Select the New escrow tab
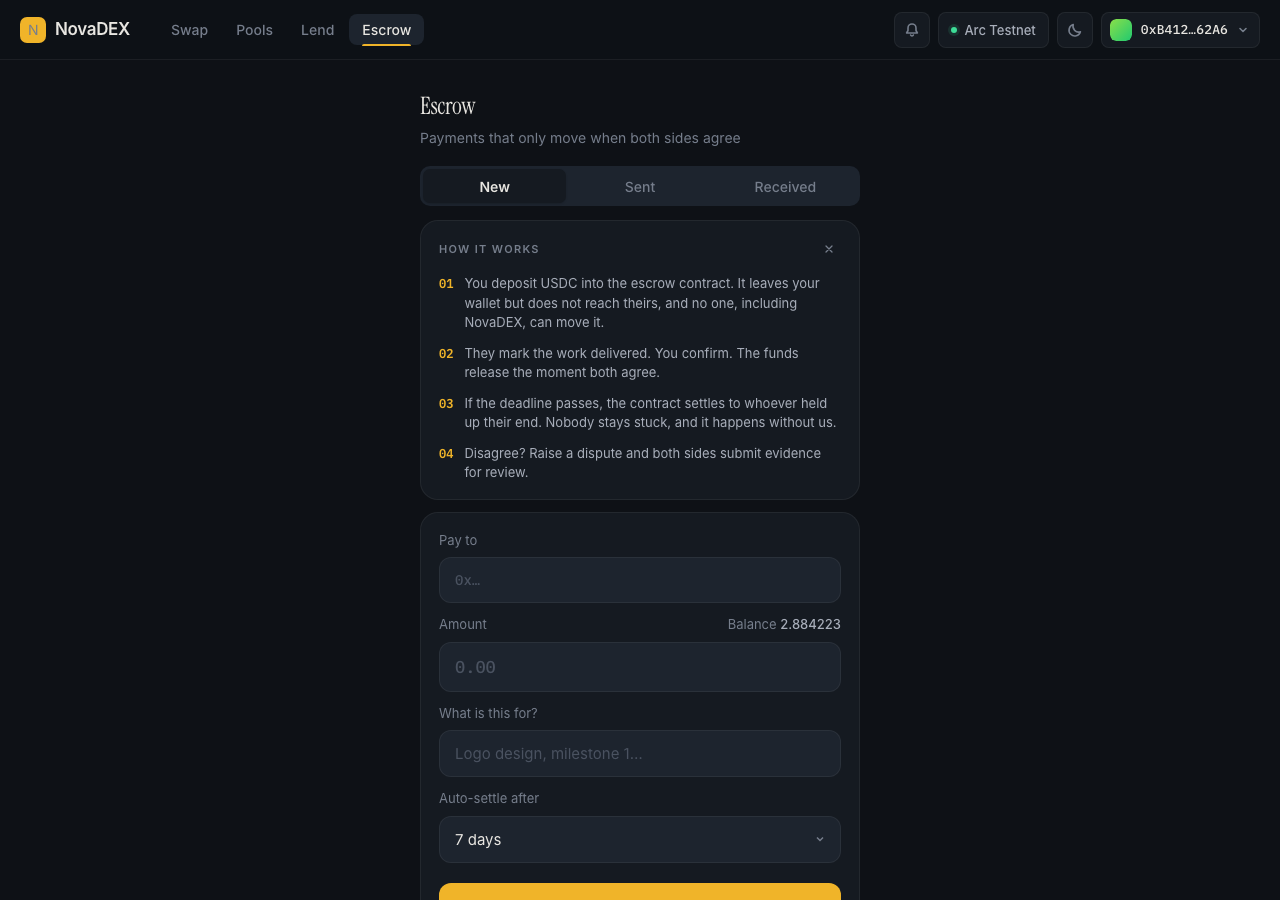The height and width of the screenshot is (900, 1280). click(494, 187)
